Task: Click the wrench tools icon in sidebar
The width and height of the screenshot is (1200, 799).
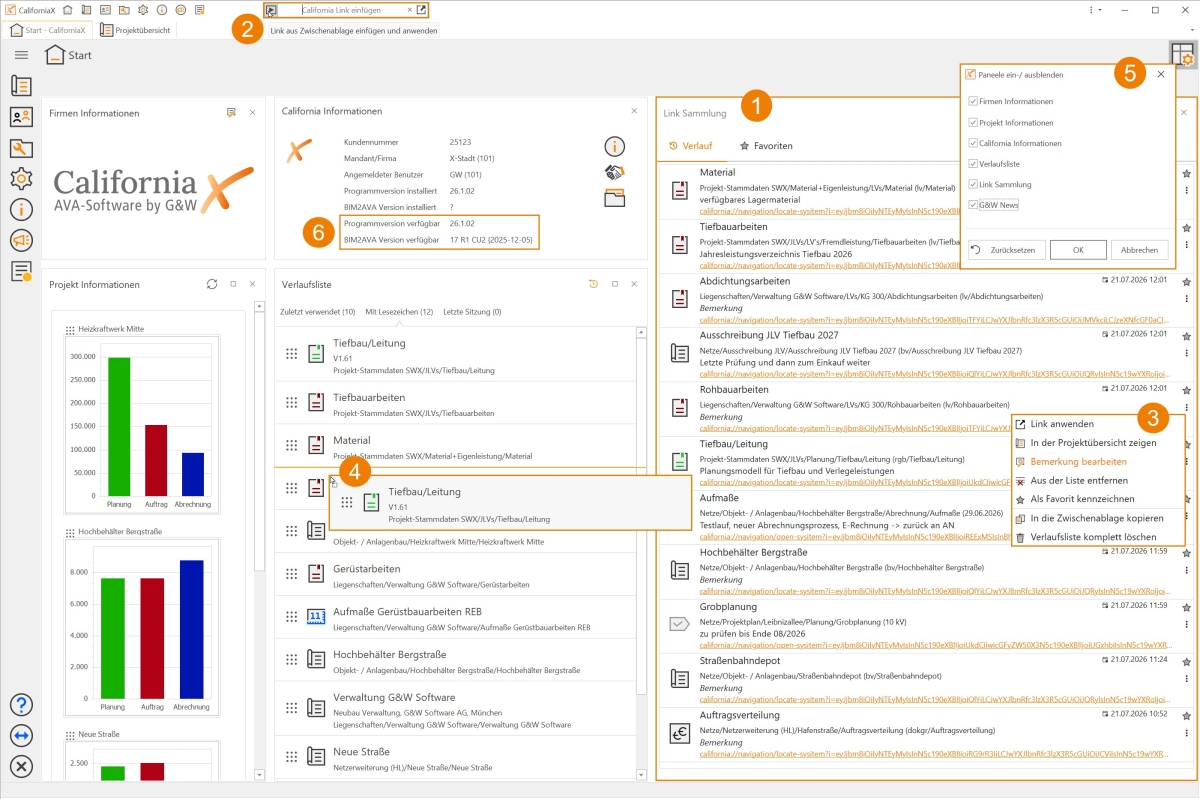Action: pos(21,148)
